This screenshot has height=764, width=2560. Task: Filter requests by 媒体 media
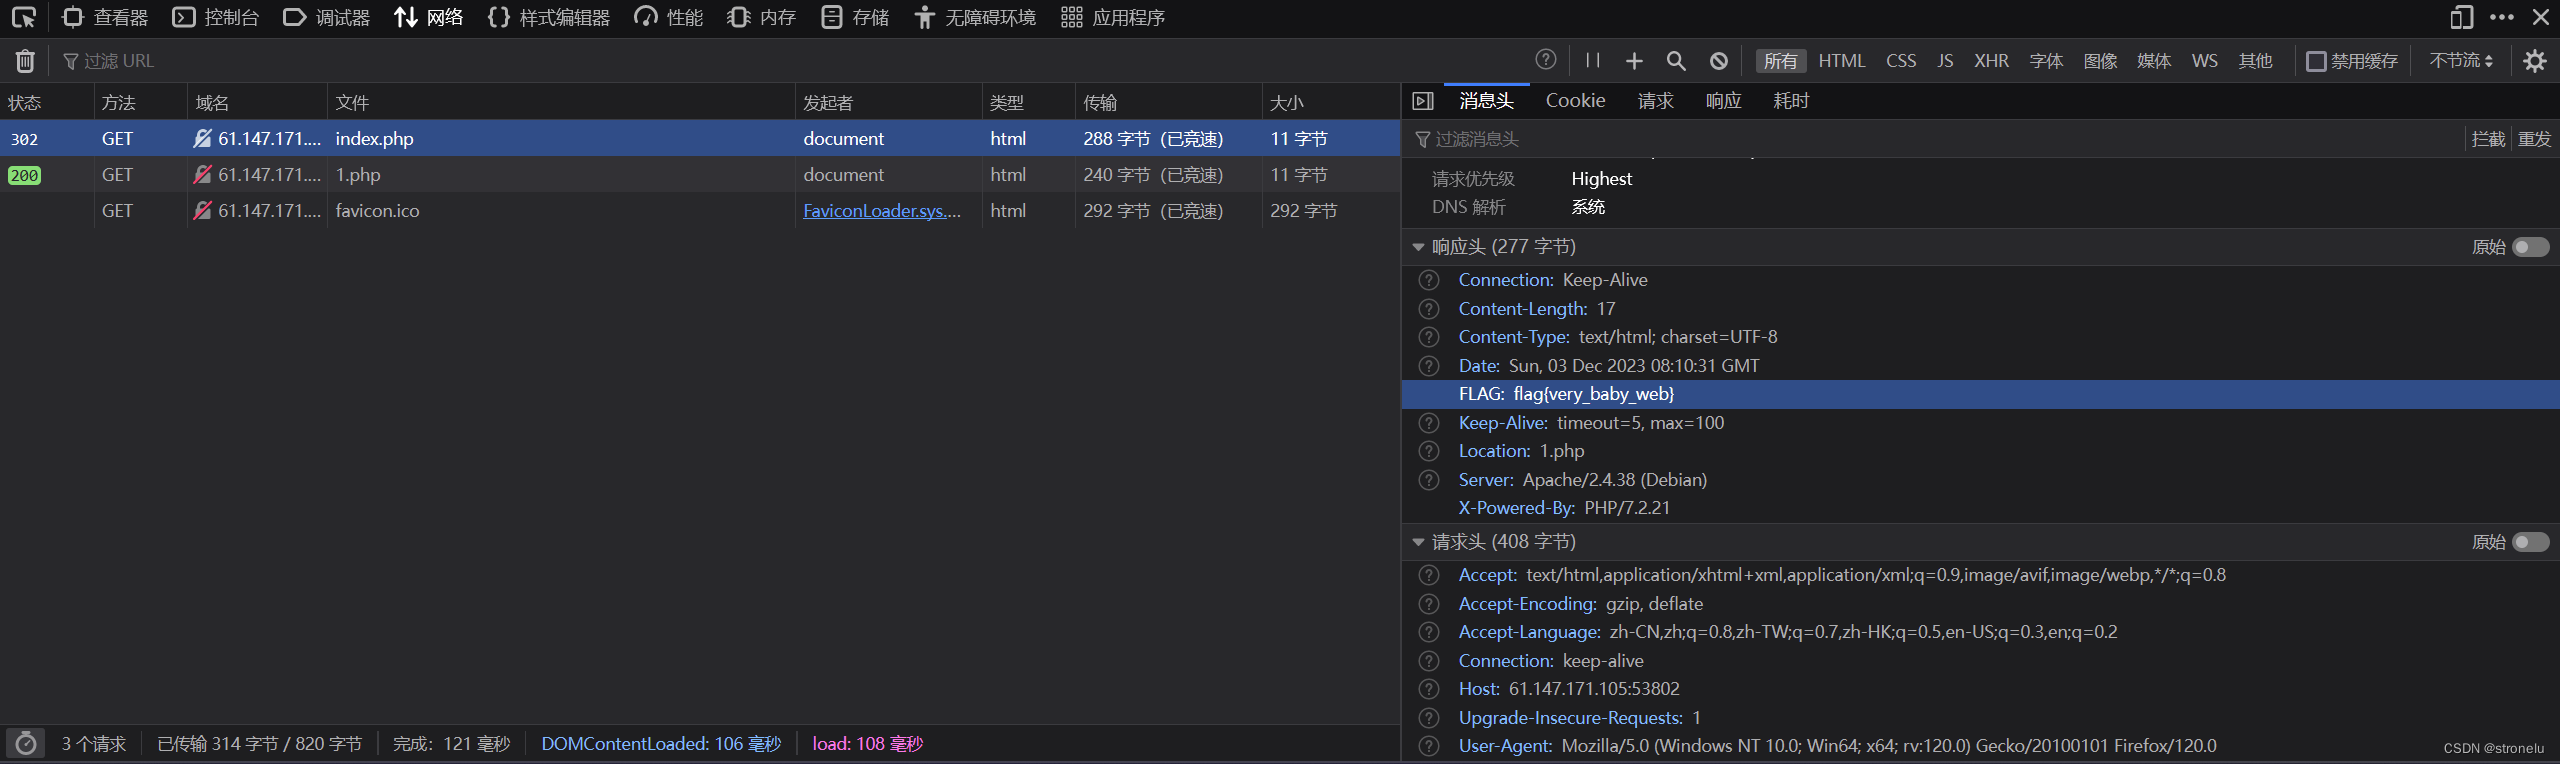2154,61
